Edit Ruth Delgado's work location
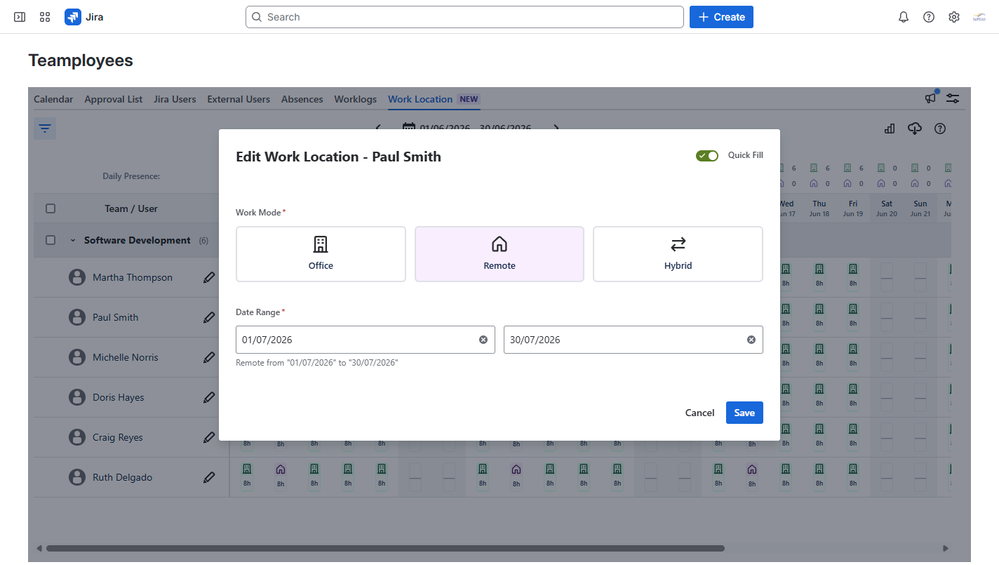This screenshot has height=565, width=999. click(209, 477)
